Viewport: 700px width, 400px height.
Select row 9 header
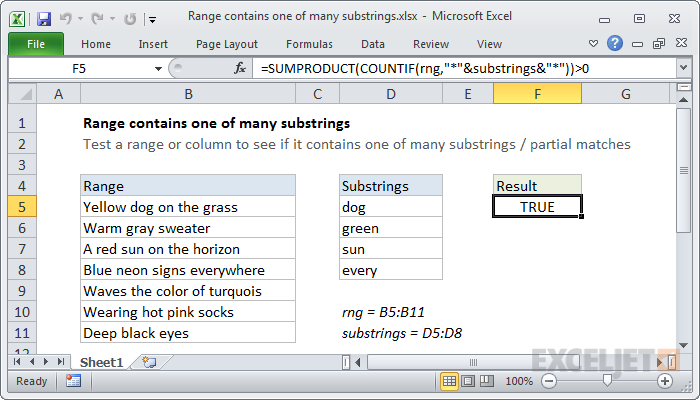[x=22, y=291]
